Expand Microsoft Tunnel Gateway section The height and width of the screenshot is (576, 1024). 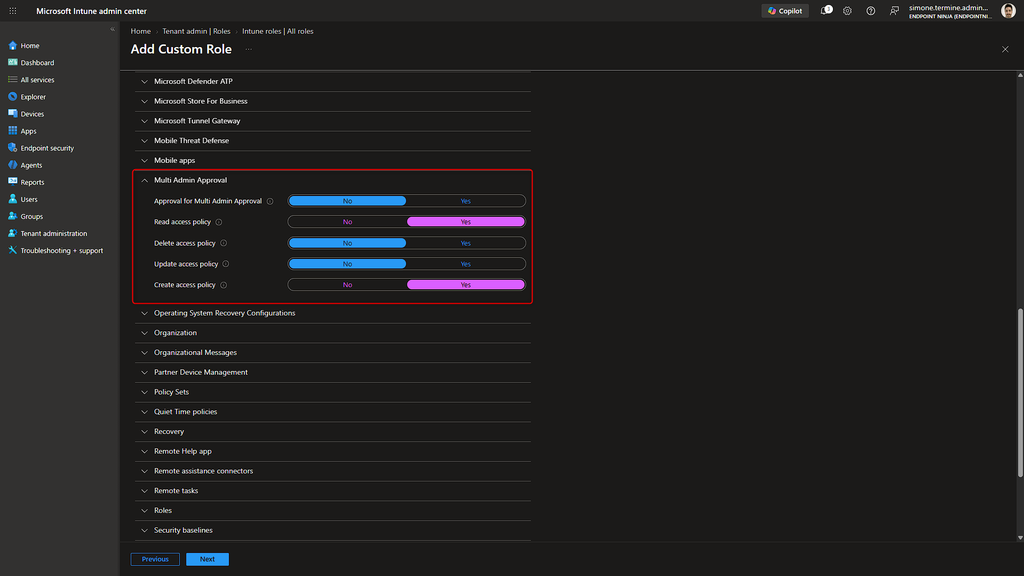point(332,121)
